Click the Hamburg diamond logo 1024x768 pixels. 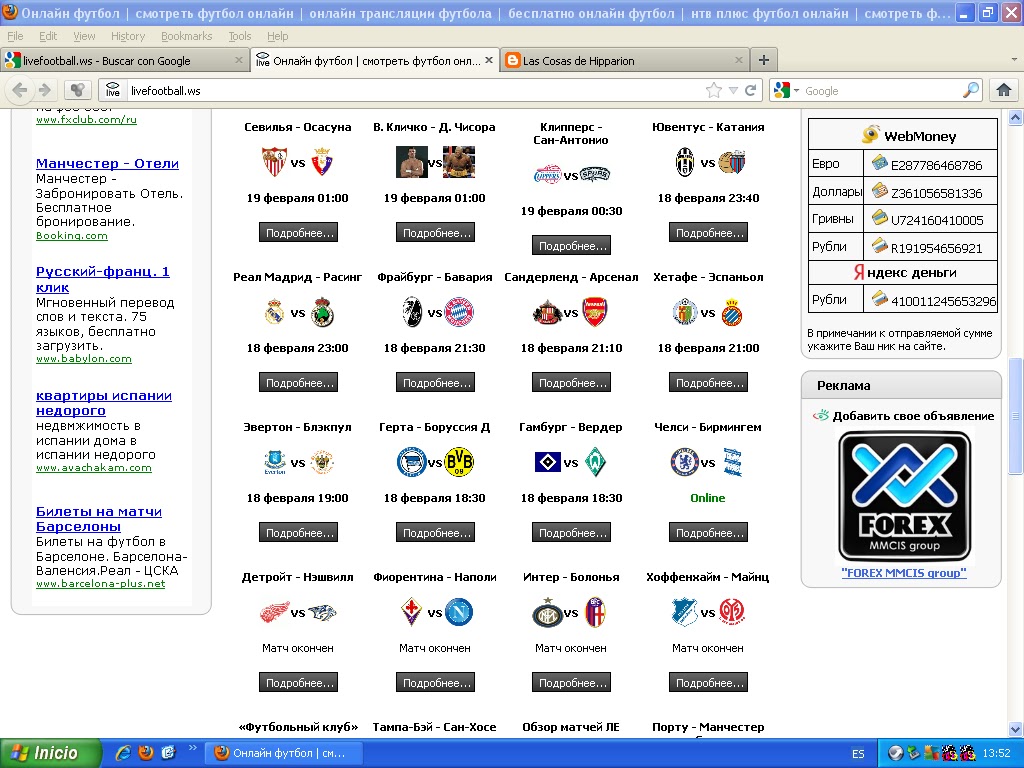547,462
